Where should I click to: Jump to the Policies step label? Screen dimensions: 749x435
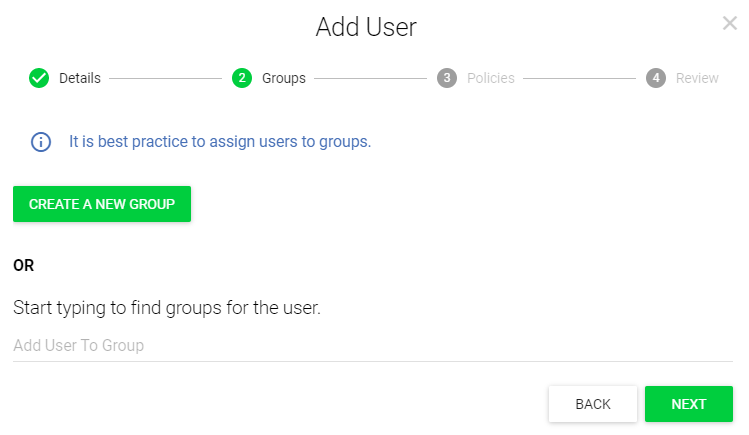[491, 78]
